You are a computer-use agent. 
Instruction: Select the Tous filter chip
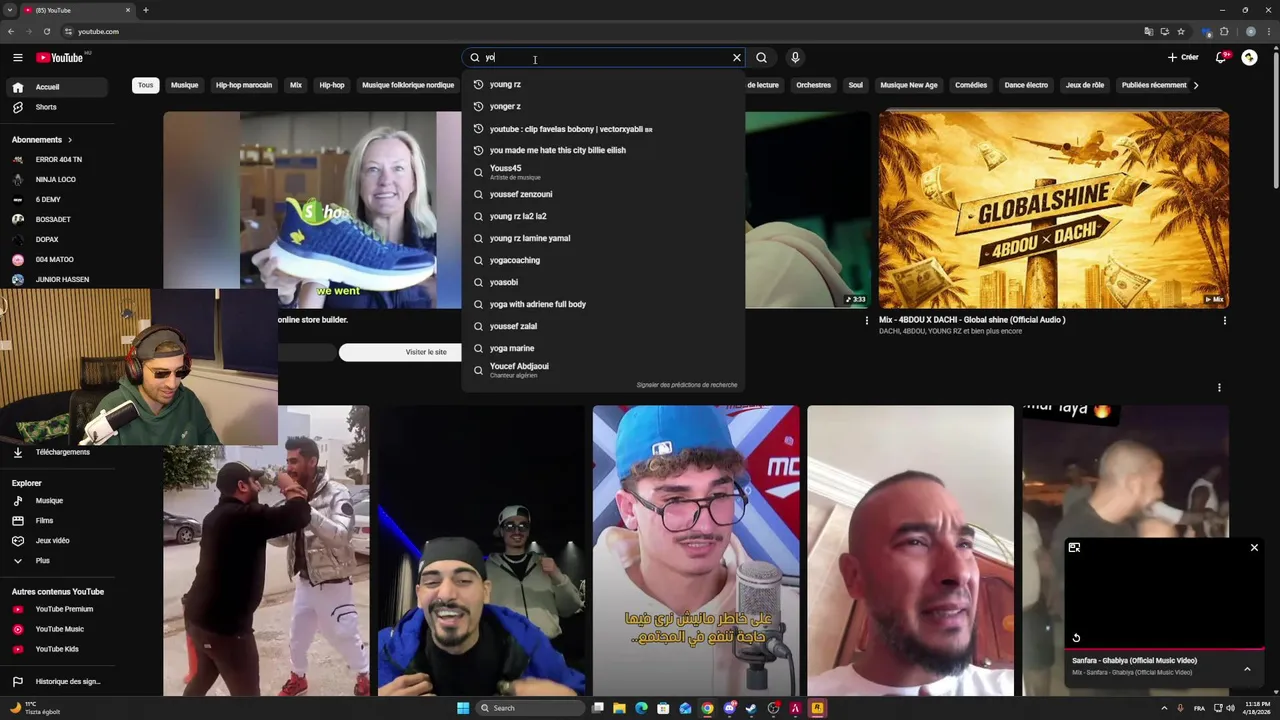tap(146, 85)
